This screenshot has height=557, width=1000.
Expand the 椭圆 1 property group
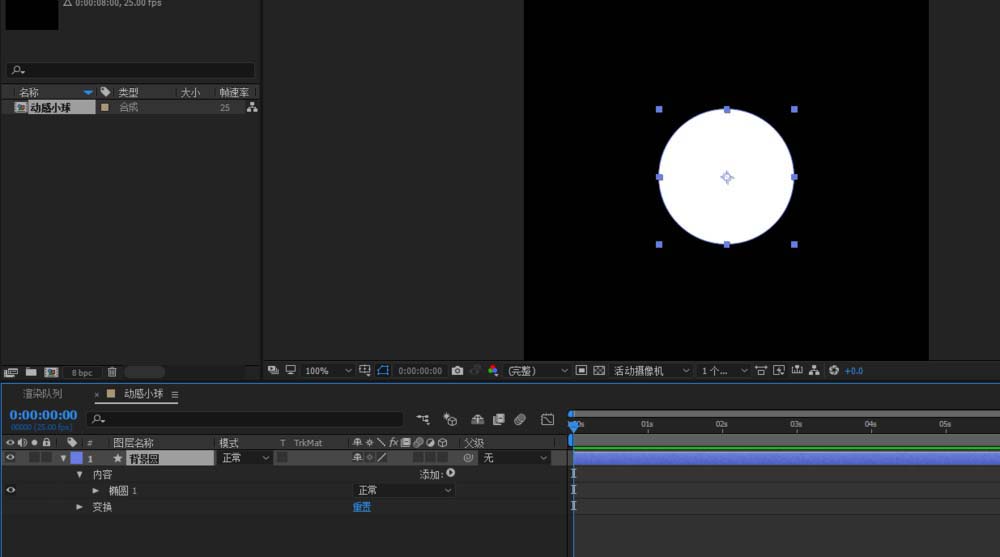[x=96, y=491]
